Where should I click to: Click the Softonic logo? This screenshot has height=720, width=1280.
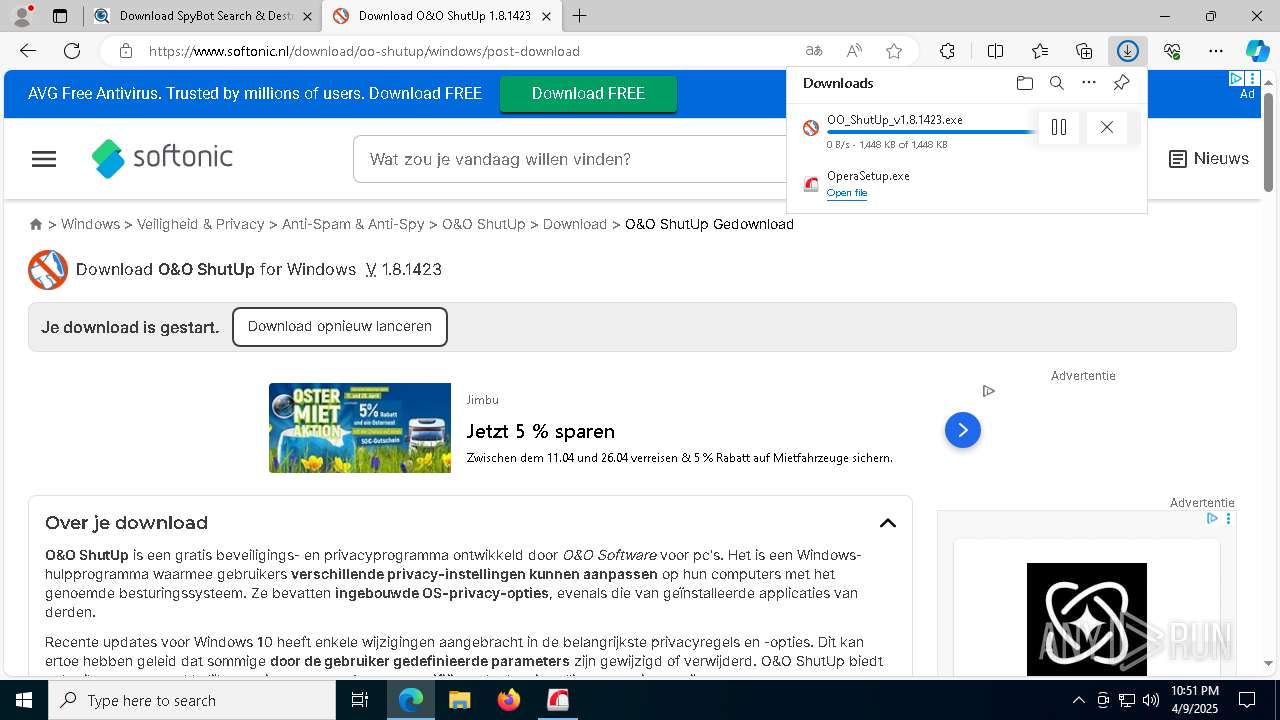coord(162,158)
